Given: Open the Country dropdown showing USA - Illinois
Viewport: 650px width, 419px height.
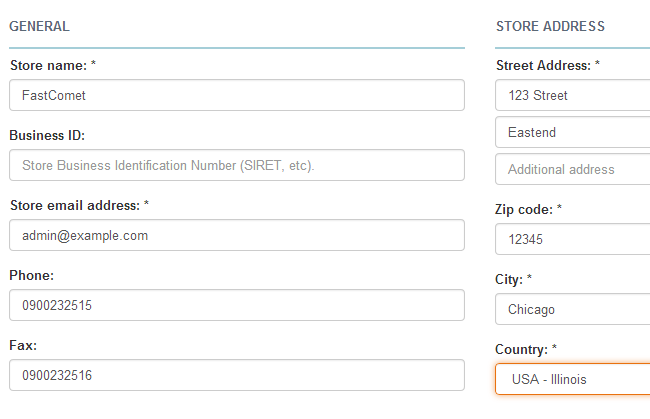Looking at the screenshot, I should coord(572,380).
